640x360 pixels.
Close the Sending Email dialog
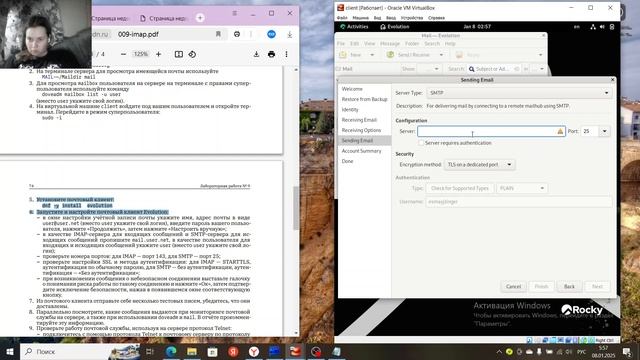612,80
